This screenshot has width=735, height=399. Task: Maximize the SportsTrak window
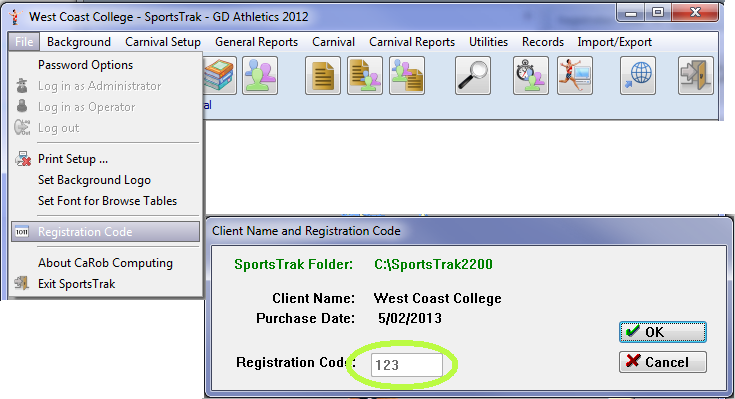tap(658, 13)
